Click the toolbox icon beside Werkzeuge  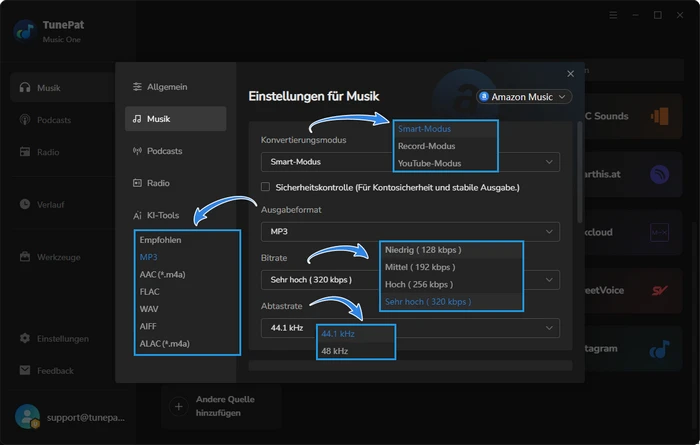coord(25,257)
